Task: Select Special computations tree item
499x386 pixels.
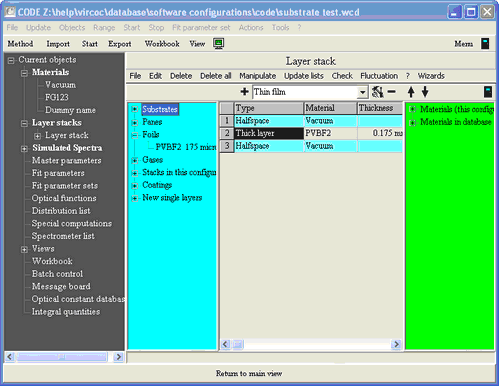Action: [72, 224]
